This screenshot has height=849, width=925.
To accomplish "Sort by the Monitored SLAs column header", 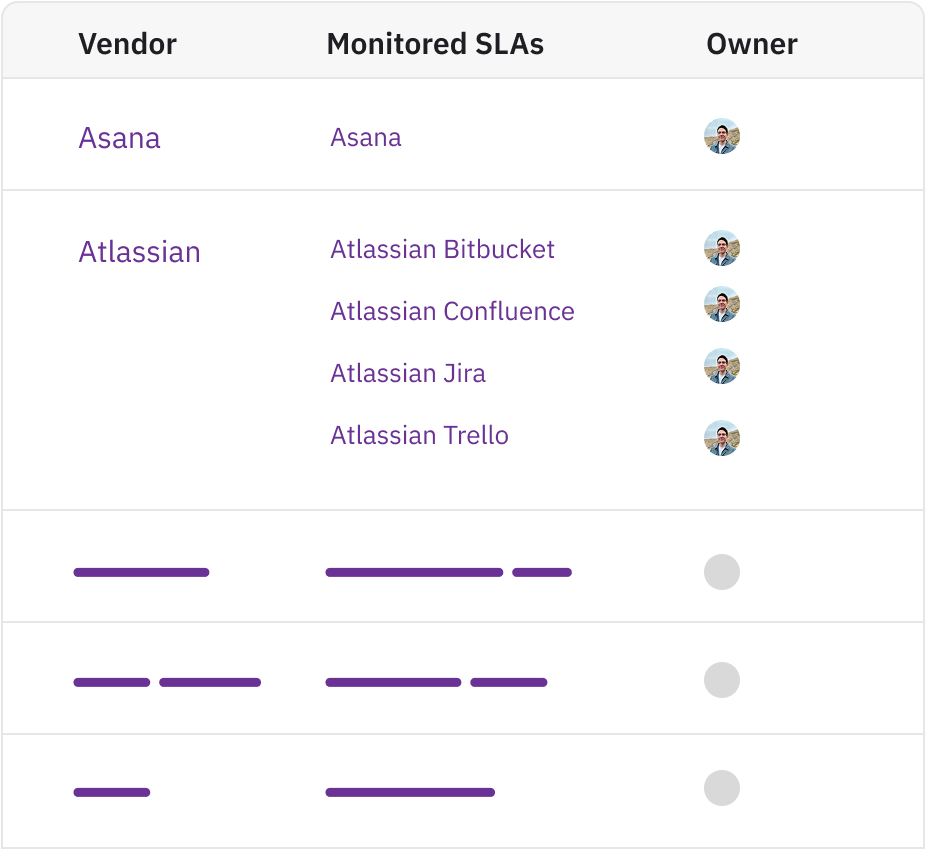I will [x=435, y=44].
